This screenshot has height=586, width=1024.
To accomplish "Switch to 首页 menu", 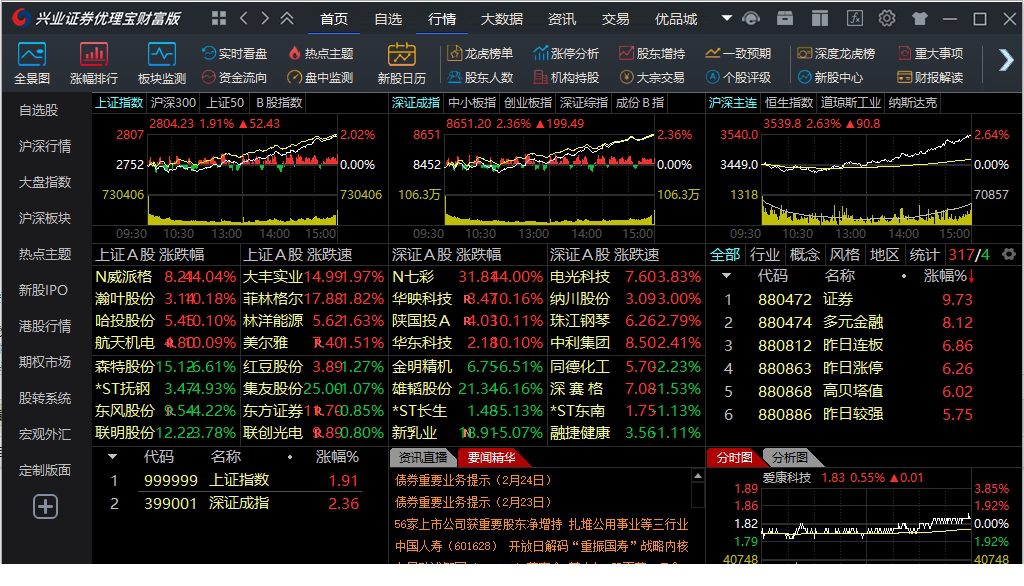I will coord(334,19).
